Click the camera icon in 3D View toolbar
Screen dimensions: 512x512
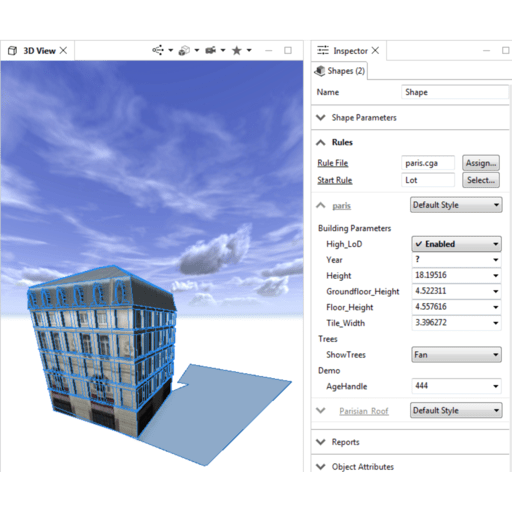coord(210,50)
